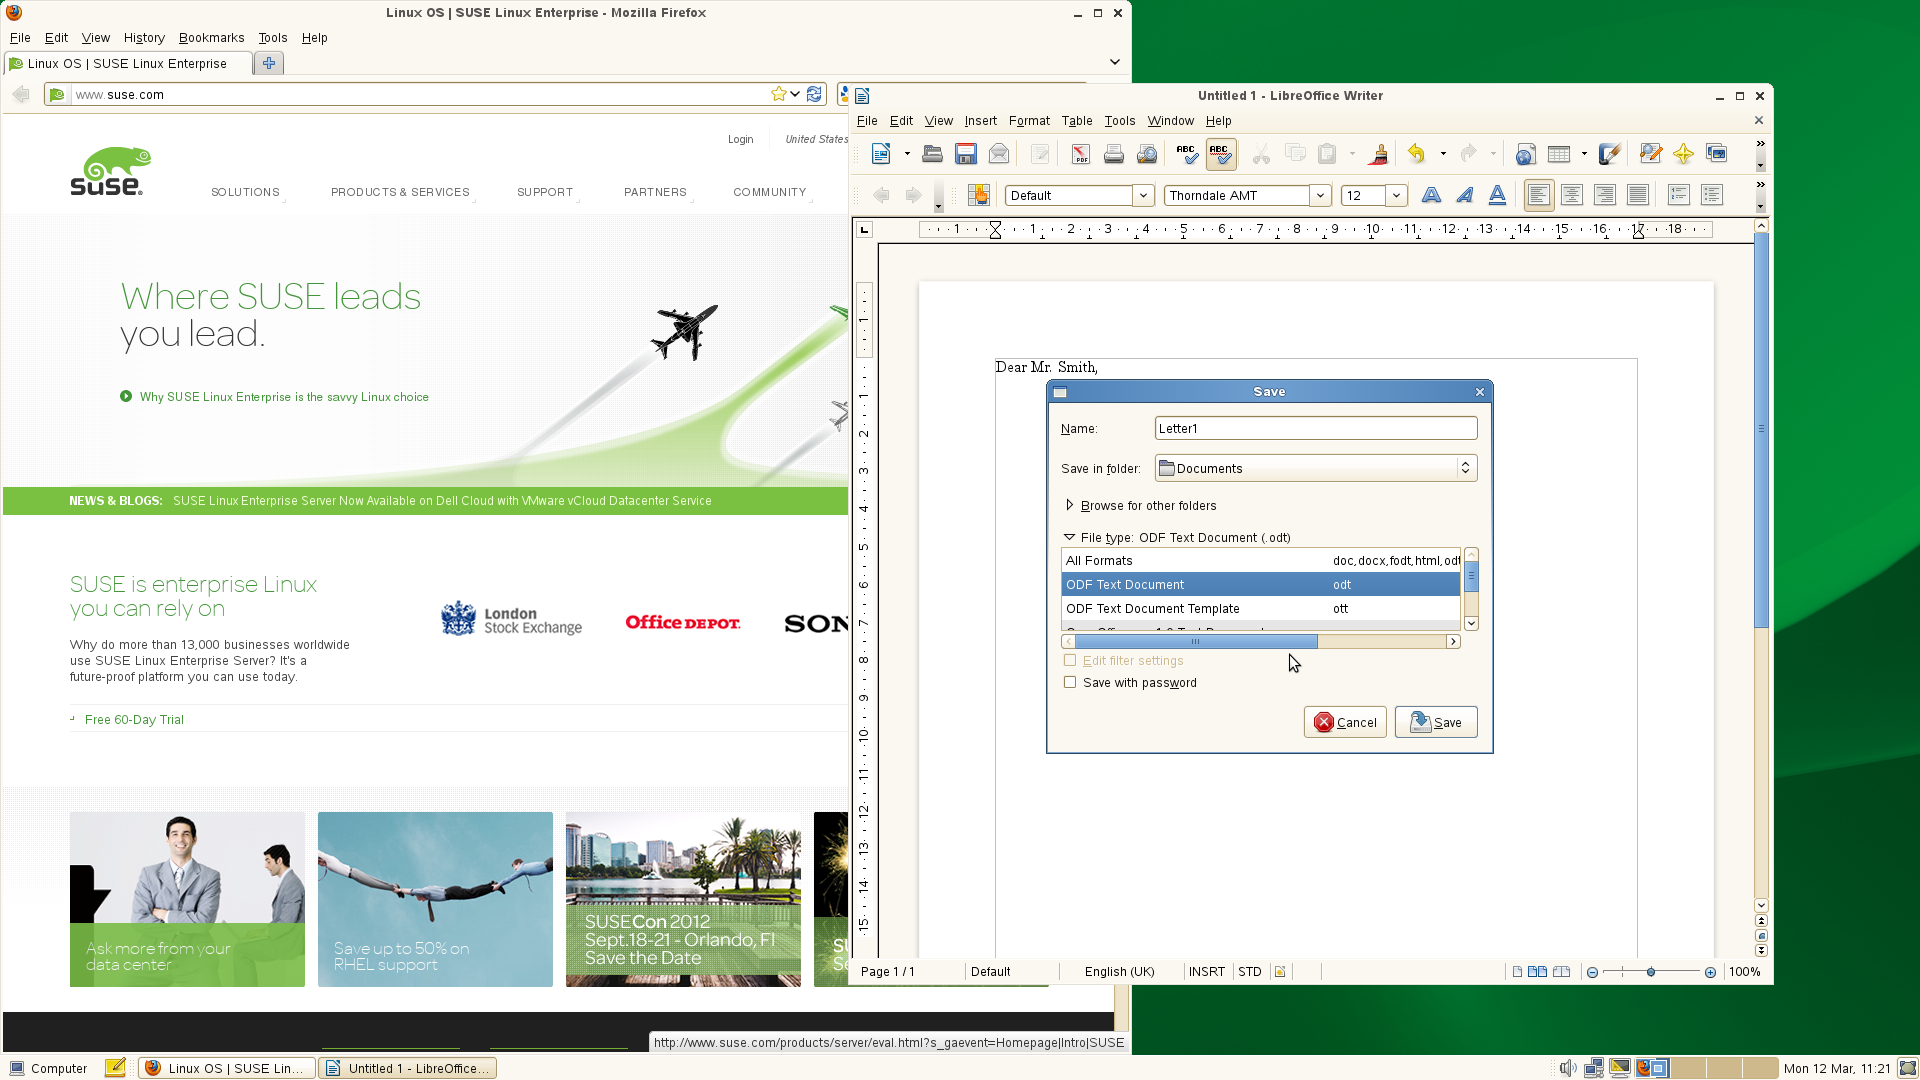
Task: Click the zoom slider in status bar
Action: (1650, 971)
